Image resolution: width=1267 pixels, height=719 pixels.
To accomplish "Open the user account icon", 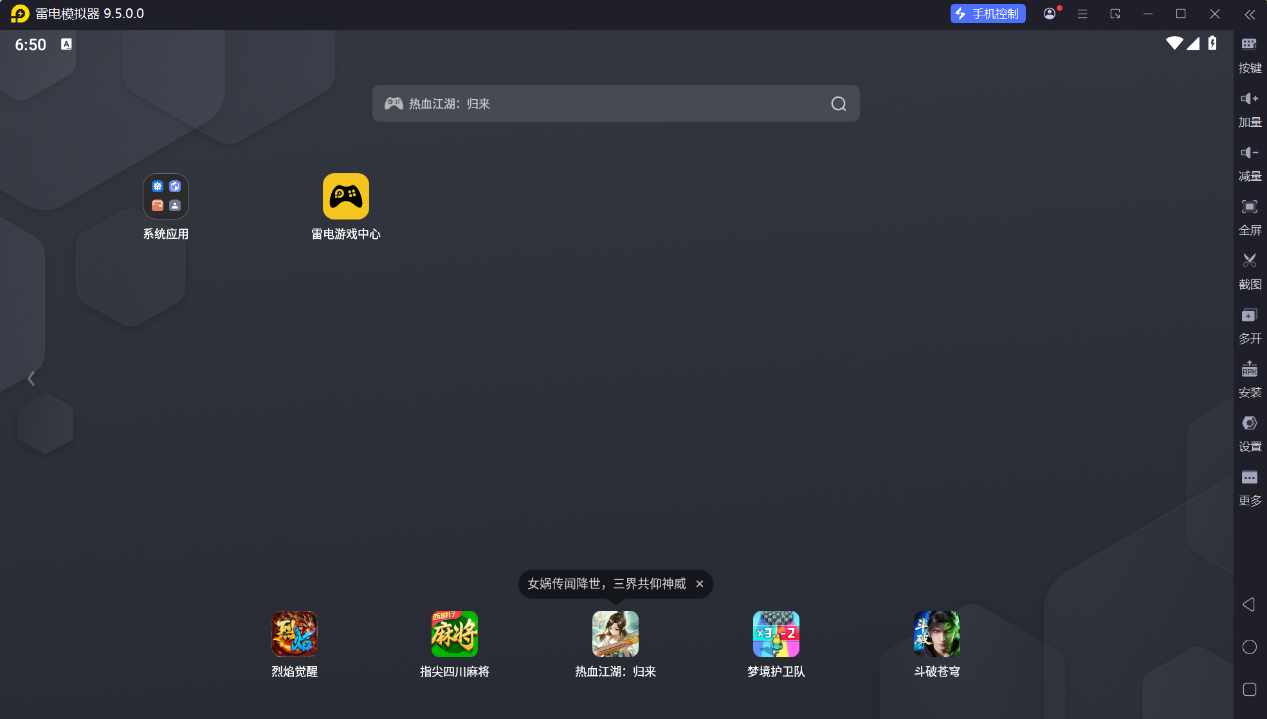I will (1050, 14).
